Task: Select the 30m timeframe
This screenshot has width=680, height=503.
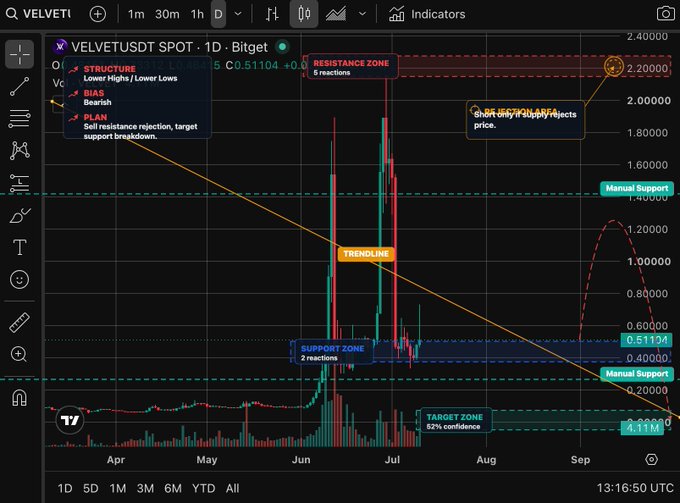Action: point(167,14)
